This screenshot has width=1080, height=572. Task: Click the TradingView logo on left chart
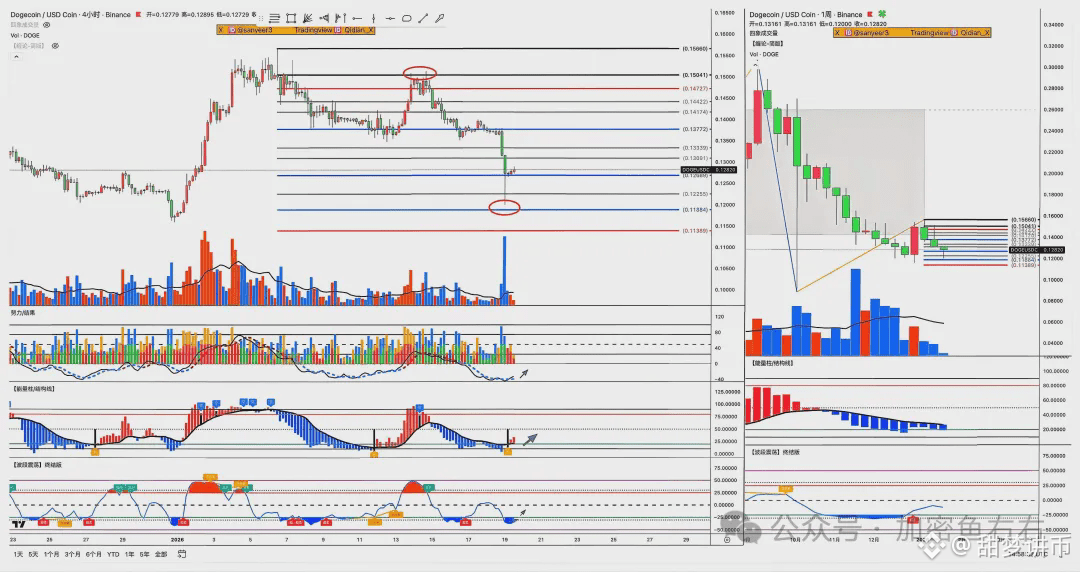pos(18,525)
